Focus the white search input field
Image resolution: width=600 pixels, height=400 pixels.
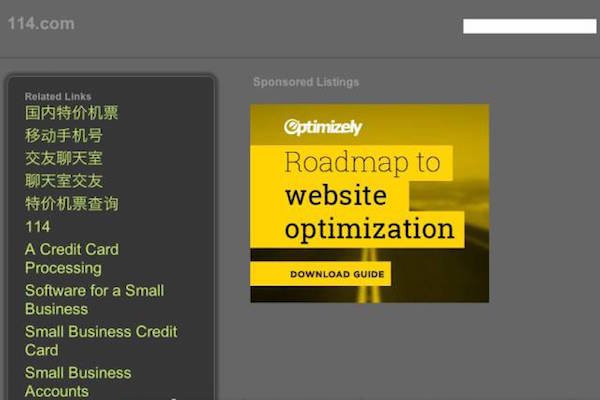[530, 26]
